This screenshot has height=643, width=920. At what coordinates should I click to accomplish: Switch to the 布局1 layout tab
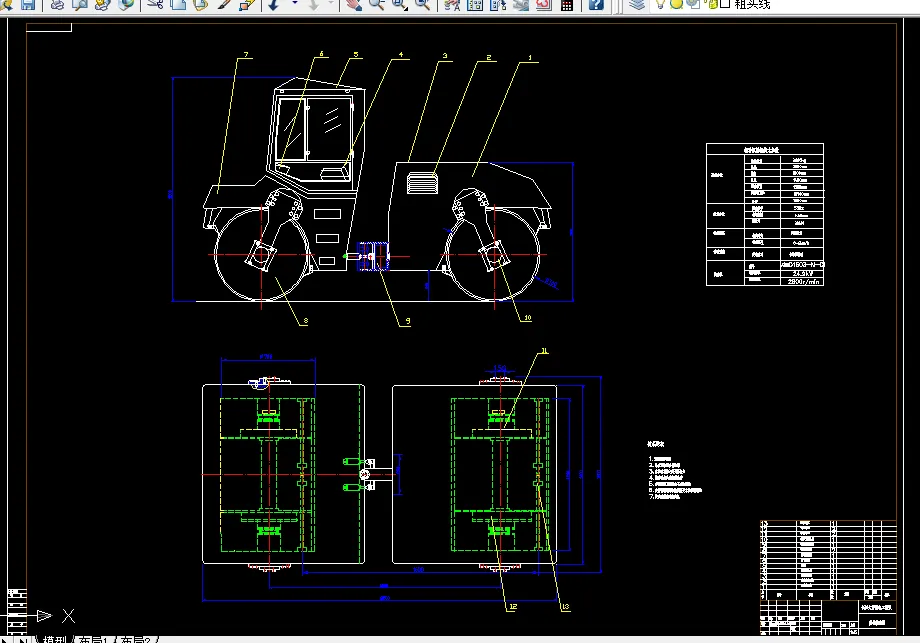pyautogui.click(x=93, y=639)
